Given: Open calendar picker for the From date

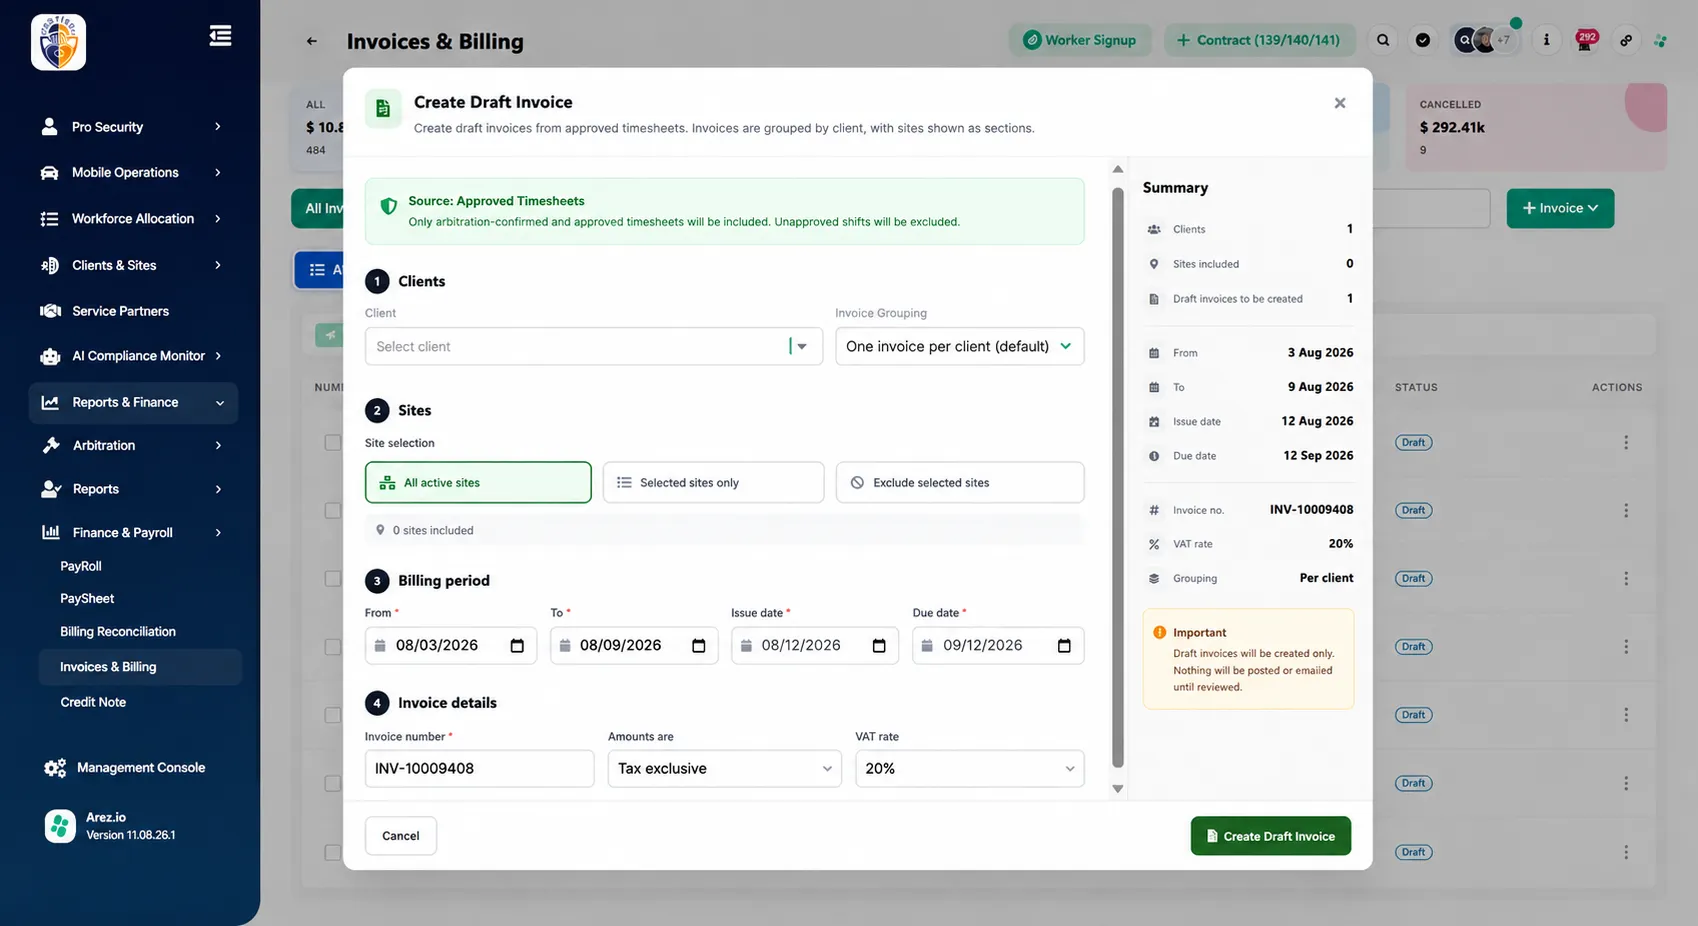Looking at the screenshot, I should (517, 646).
